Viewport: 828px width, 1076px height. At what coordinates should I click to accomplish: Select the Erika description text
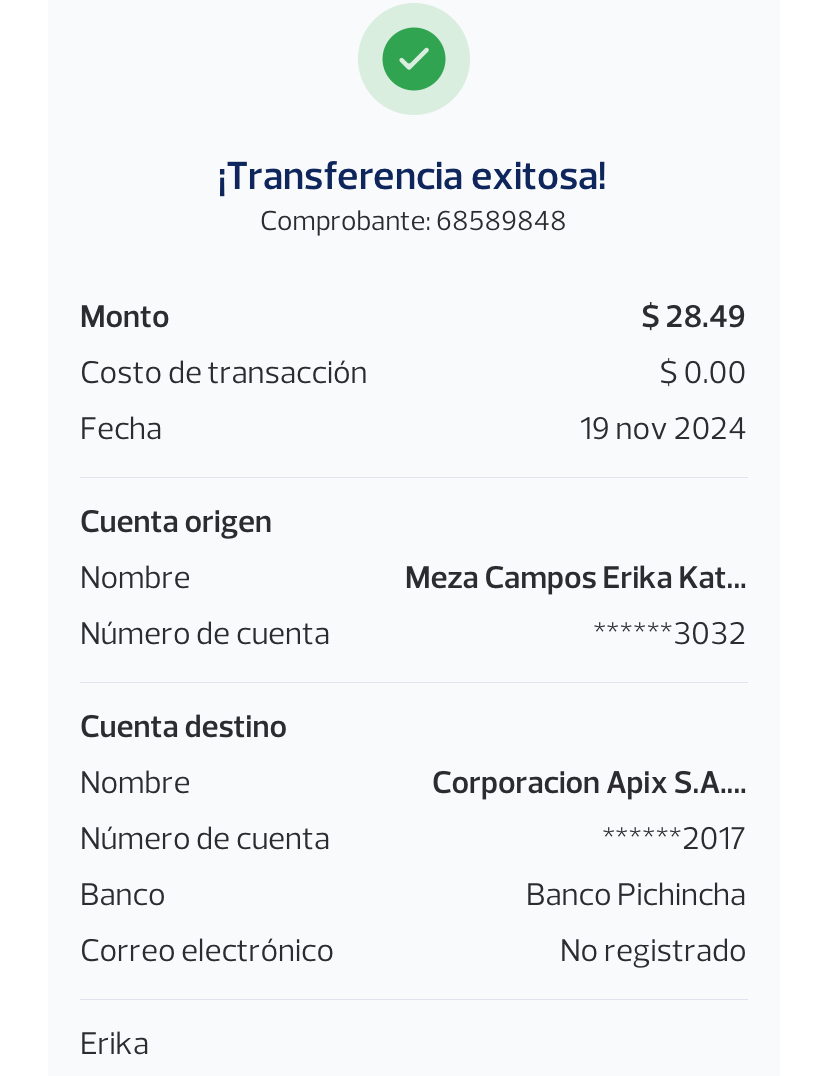[x=115, y=1044]
